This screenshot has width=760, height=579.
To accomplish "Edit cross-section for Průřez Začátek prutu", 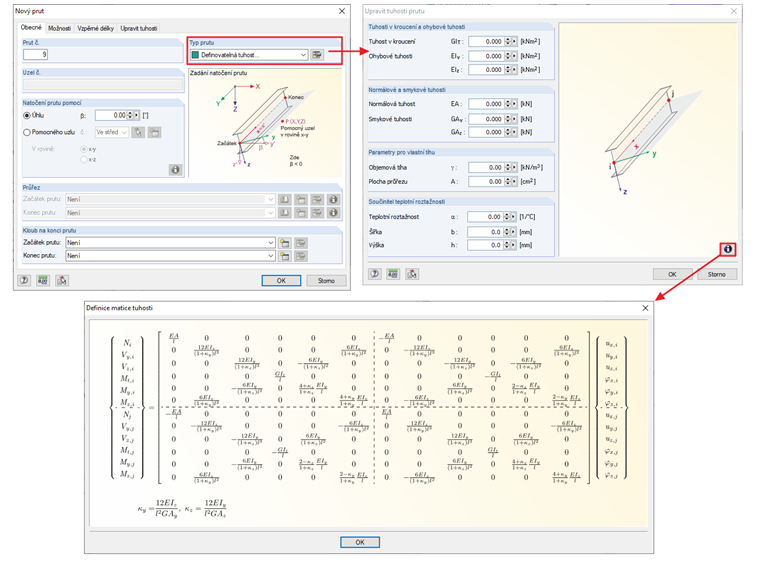I will [317, 199].
